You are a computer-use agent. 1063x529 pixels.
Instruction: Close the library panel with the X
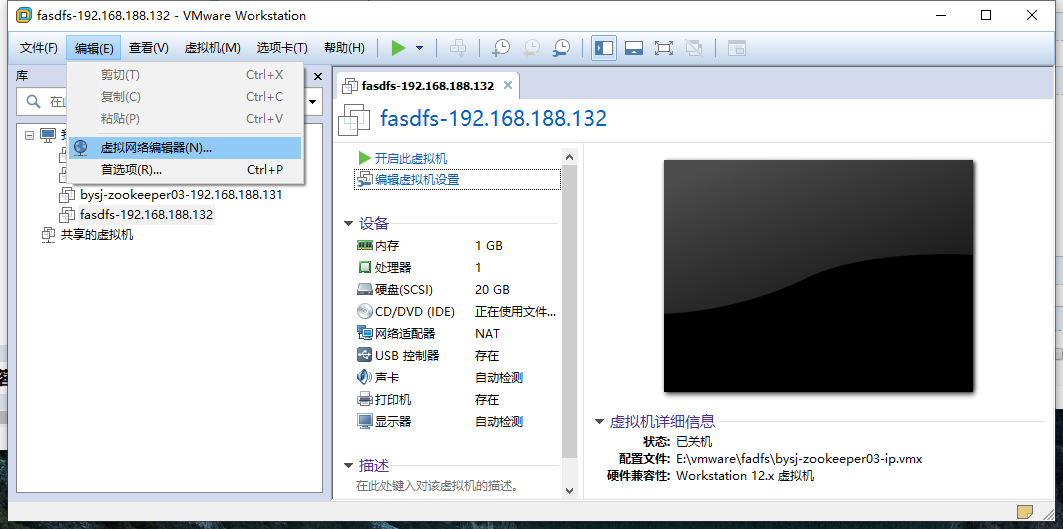click(x=317, y=77)
